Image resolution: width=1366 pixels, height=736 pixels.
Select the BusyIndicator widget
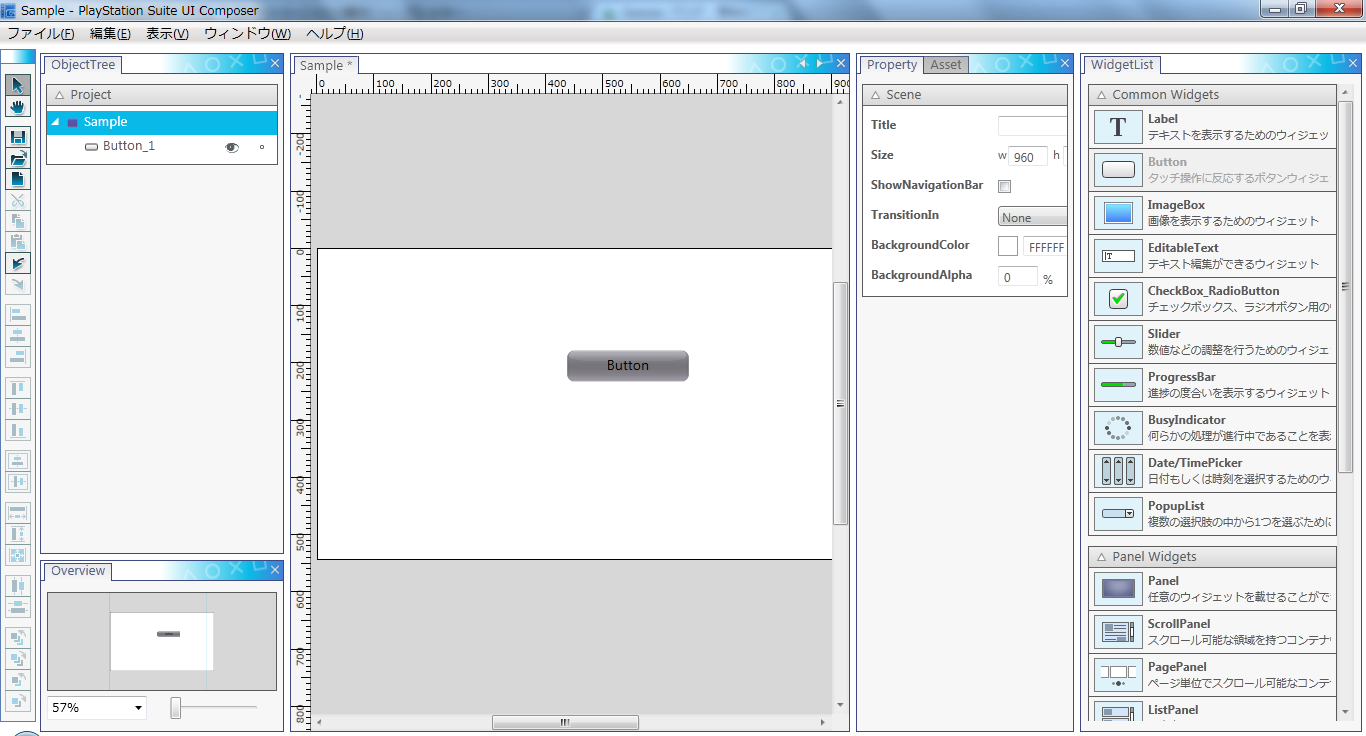point(1213,428)
